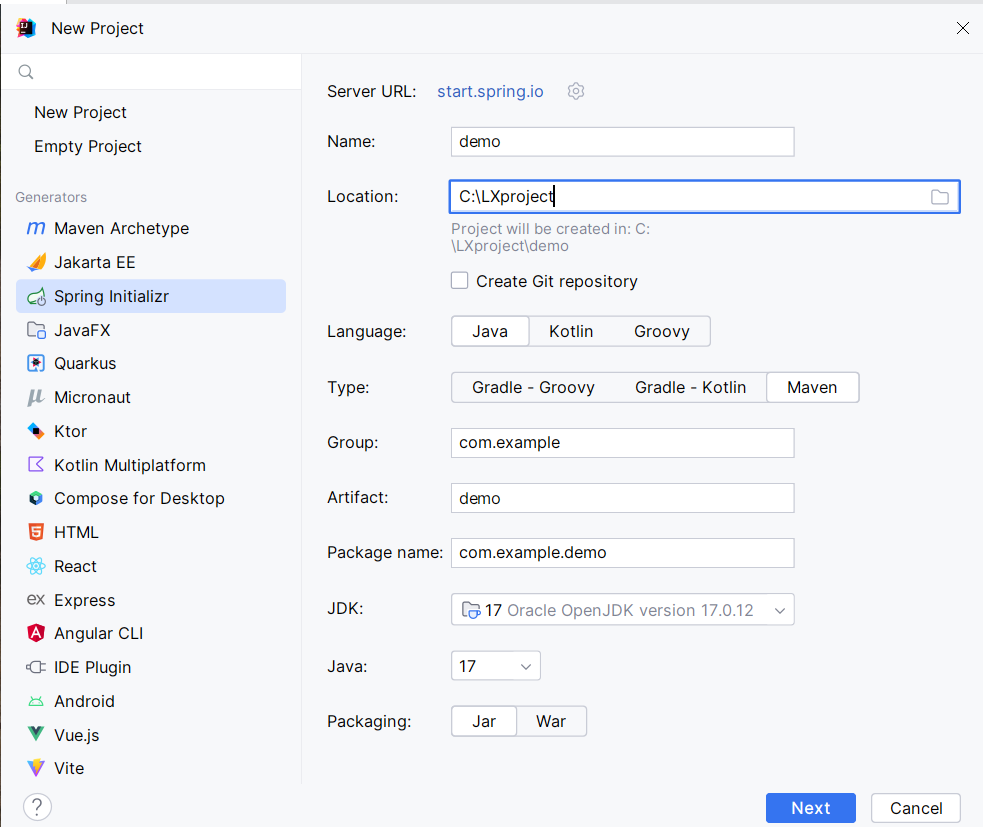Select Compose for Desktop generator
The image size is (983, 827).
coord(151,498)
